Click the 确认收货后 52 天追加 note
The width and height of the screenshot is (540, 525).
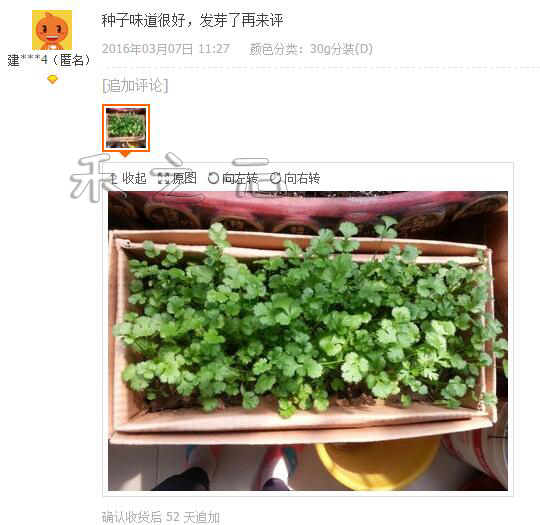(x=161, y=517)
